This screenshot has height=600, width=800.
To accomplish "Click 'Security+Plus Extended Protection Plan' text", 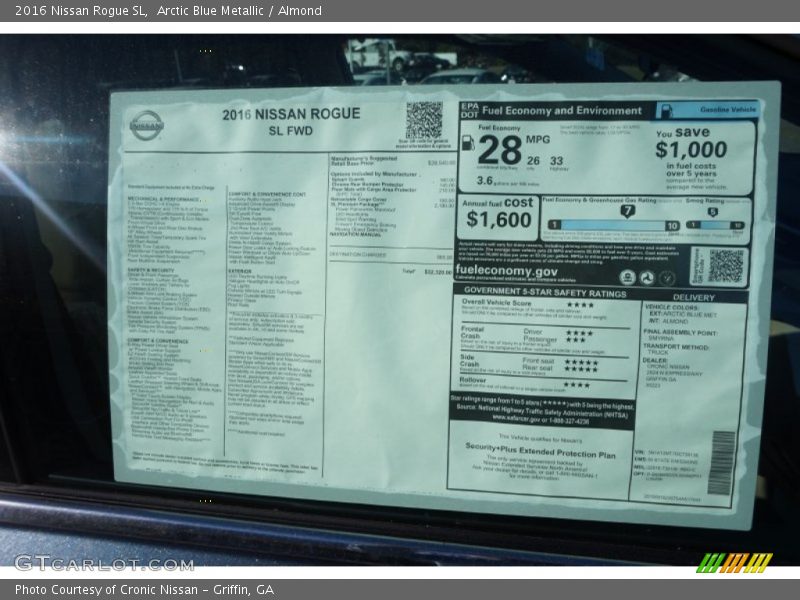I will point(540,450).
